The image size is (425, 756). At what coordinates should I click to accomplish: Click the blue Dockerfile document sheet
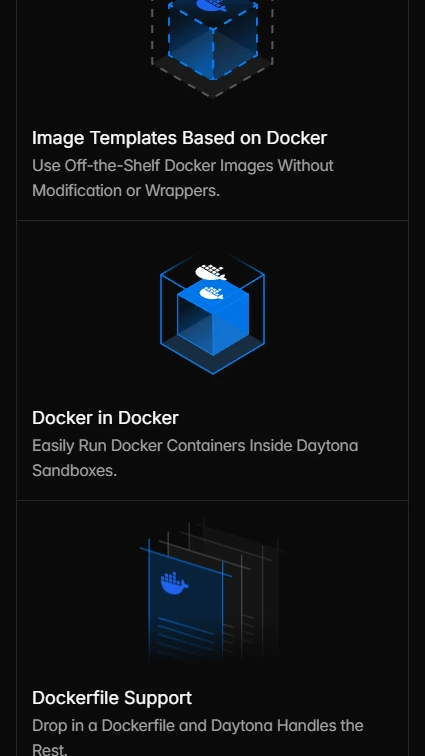pyautogui.click(x=186, y=608)
